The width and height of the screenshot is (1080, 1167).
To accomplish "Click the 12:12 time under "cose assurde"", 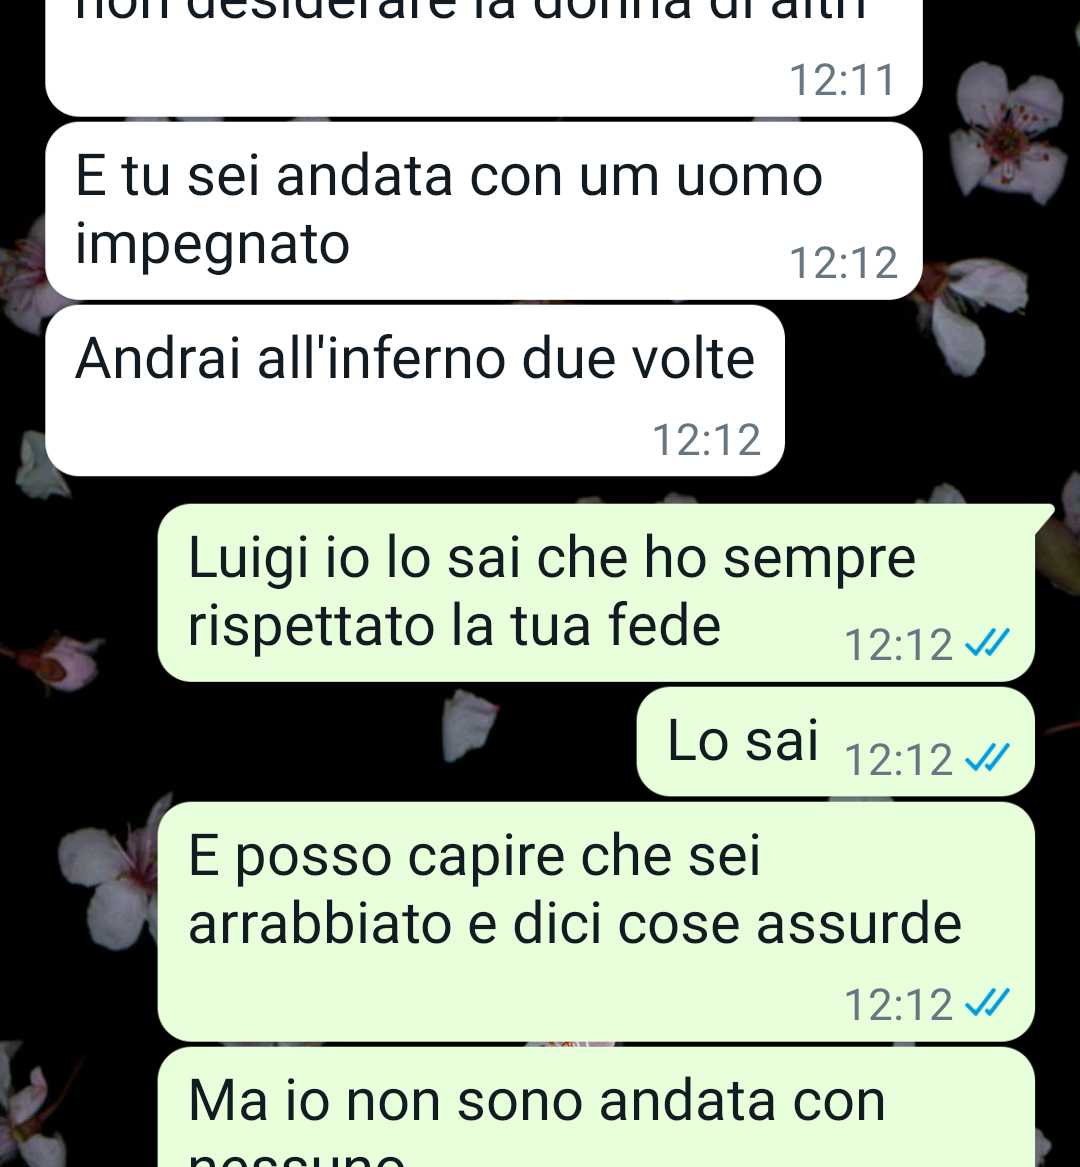I will (898, 1005).
